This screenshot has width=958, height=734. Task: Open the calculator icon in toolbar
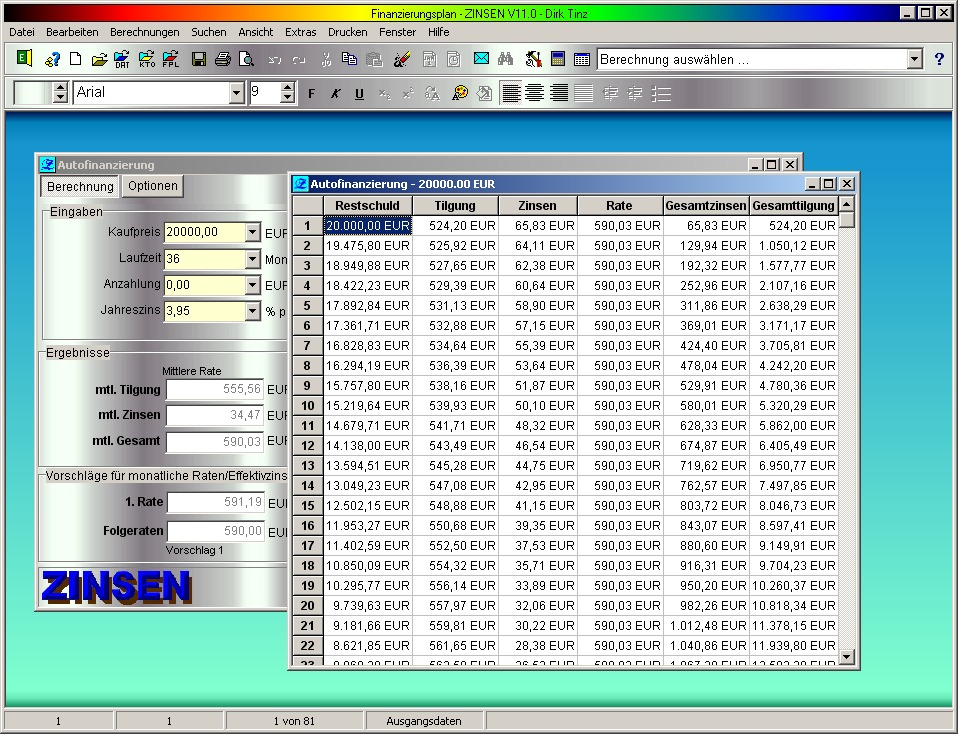point(557,59)
